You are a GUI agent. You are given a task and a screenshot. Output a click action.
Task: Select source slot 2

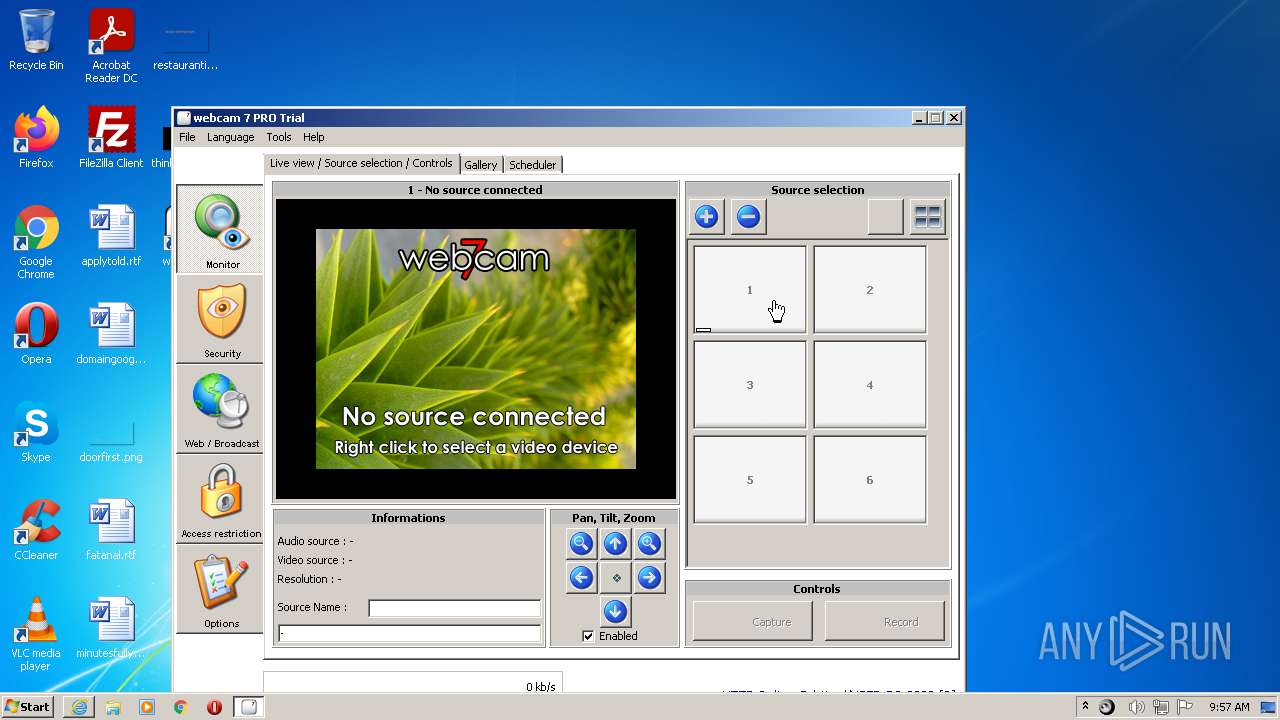tap(870, 289)
